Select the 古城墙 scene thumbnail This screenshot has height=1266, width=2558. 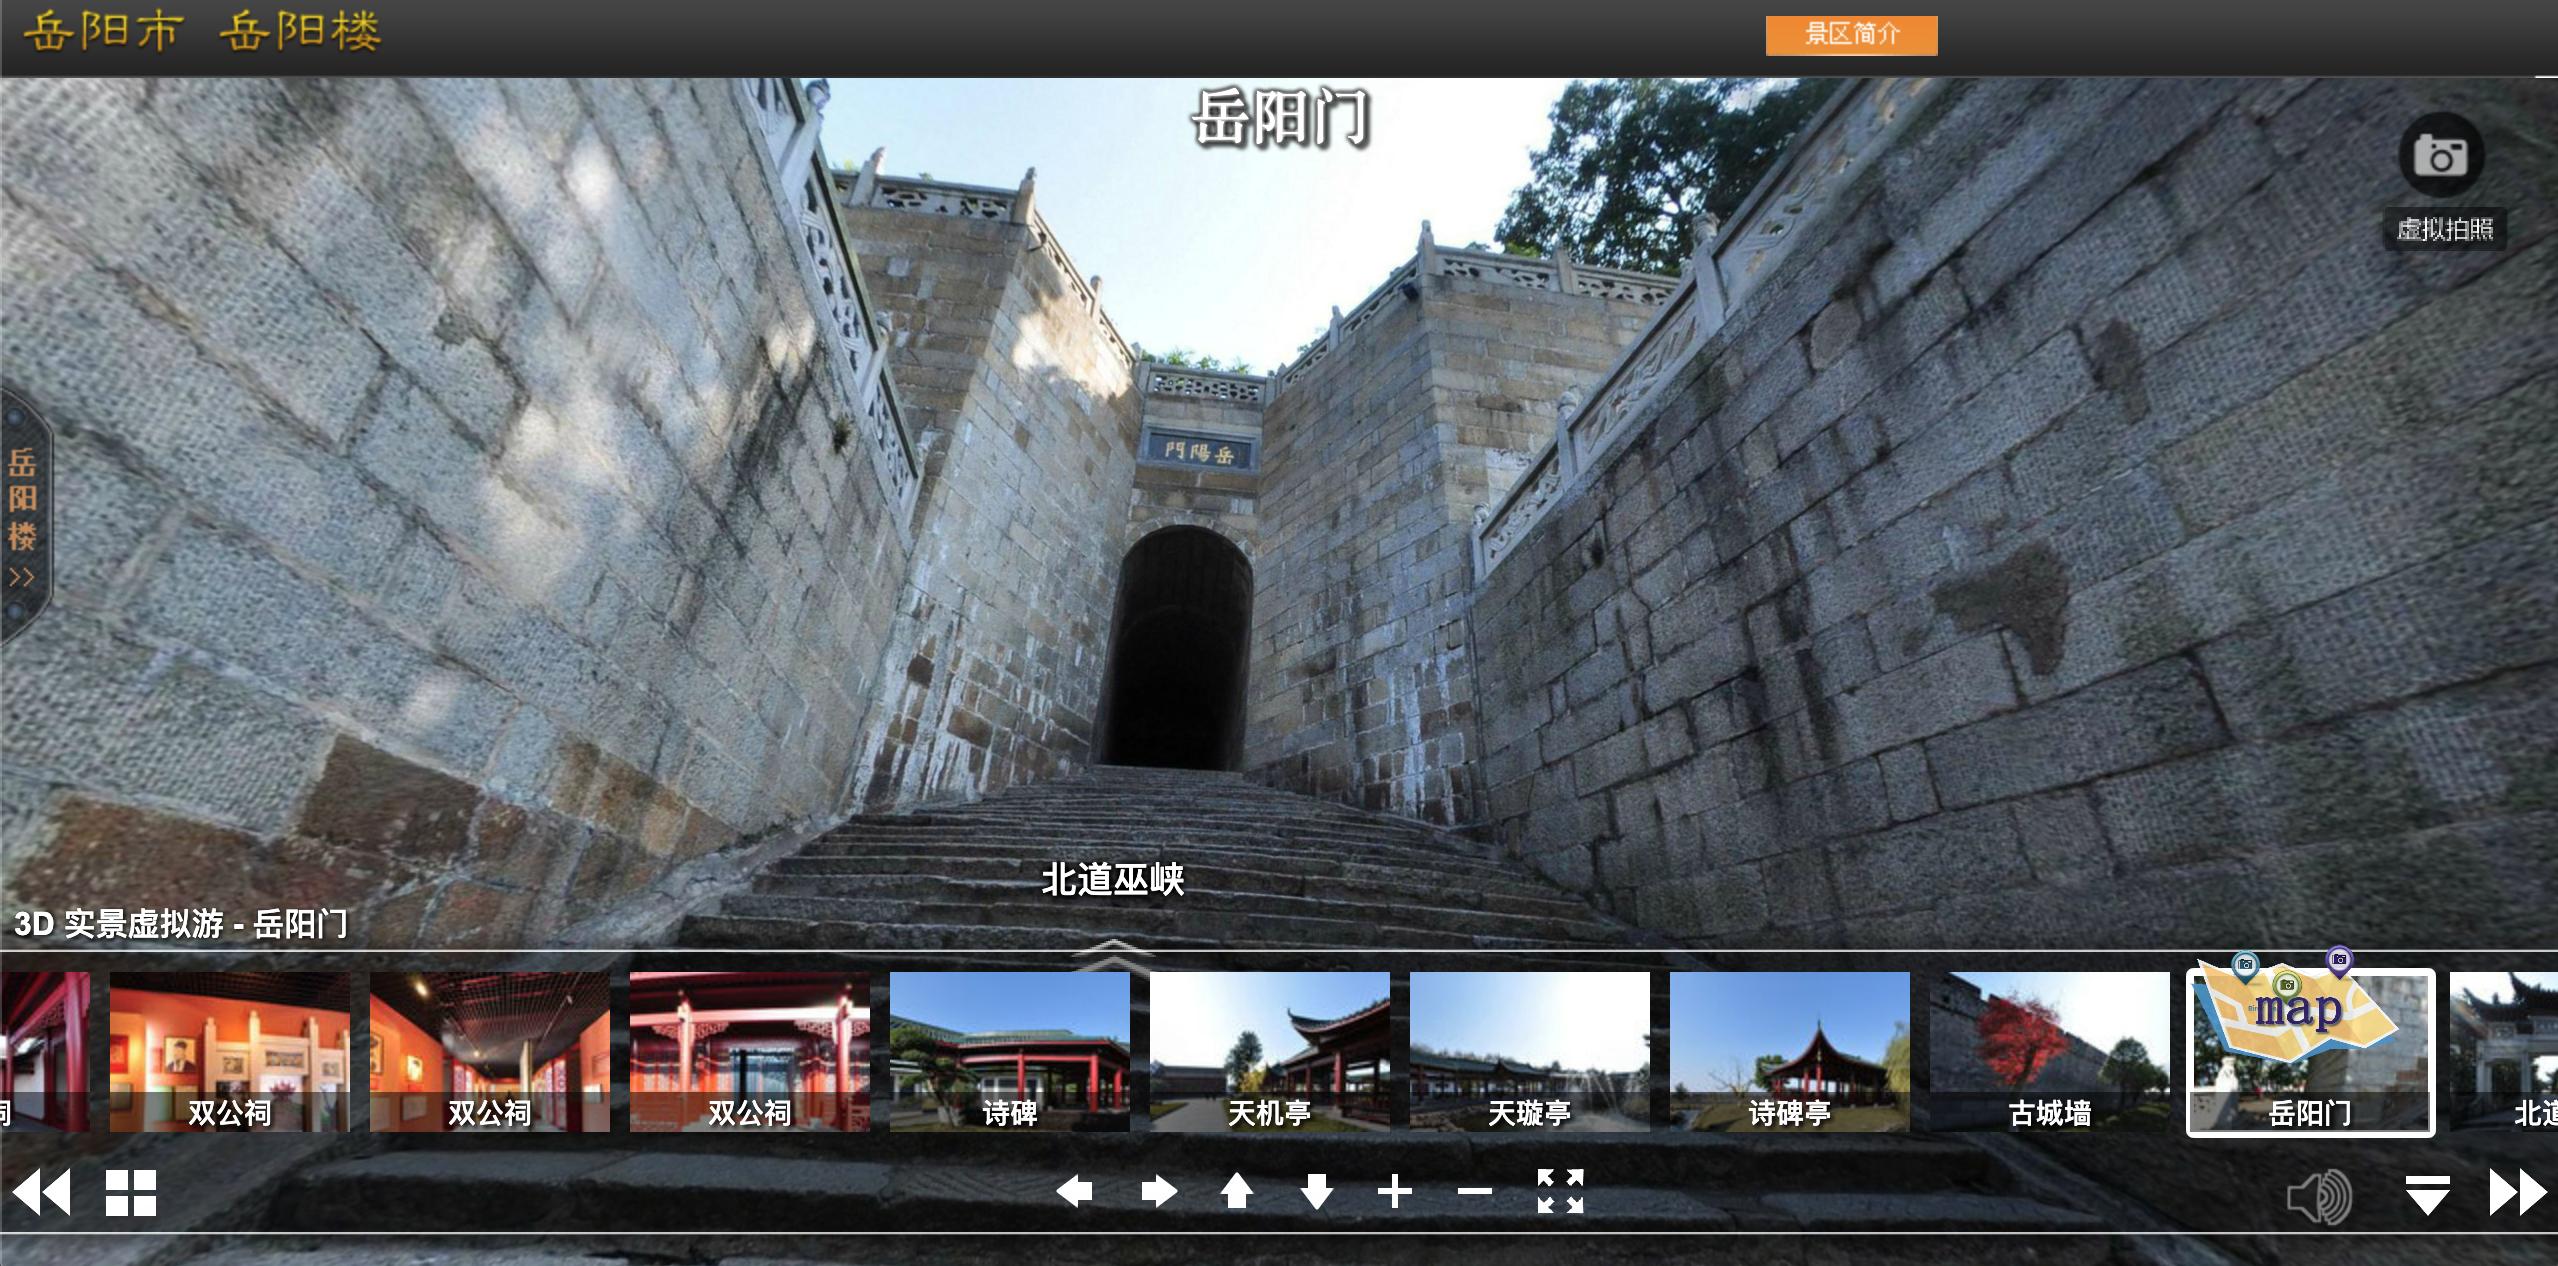coord(2049,1051)
